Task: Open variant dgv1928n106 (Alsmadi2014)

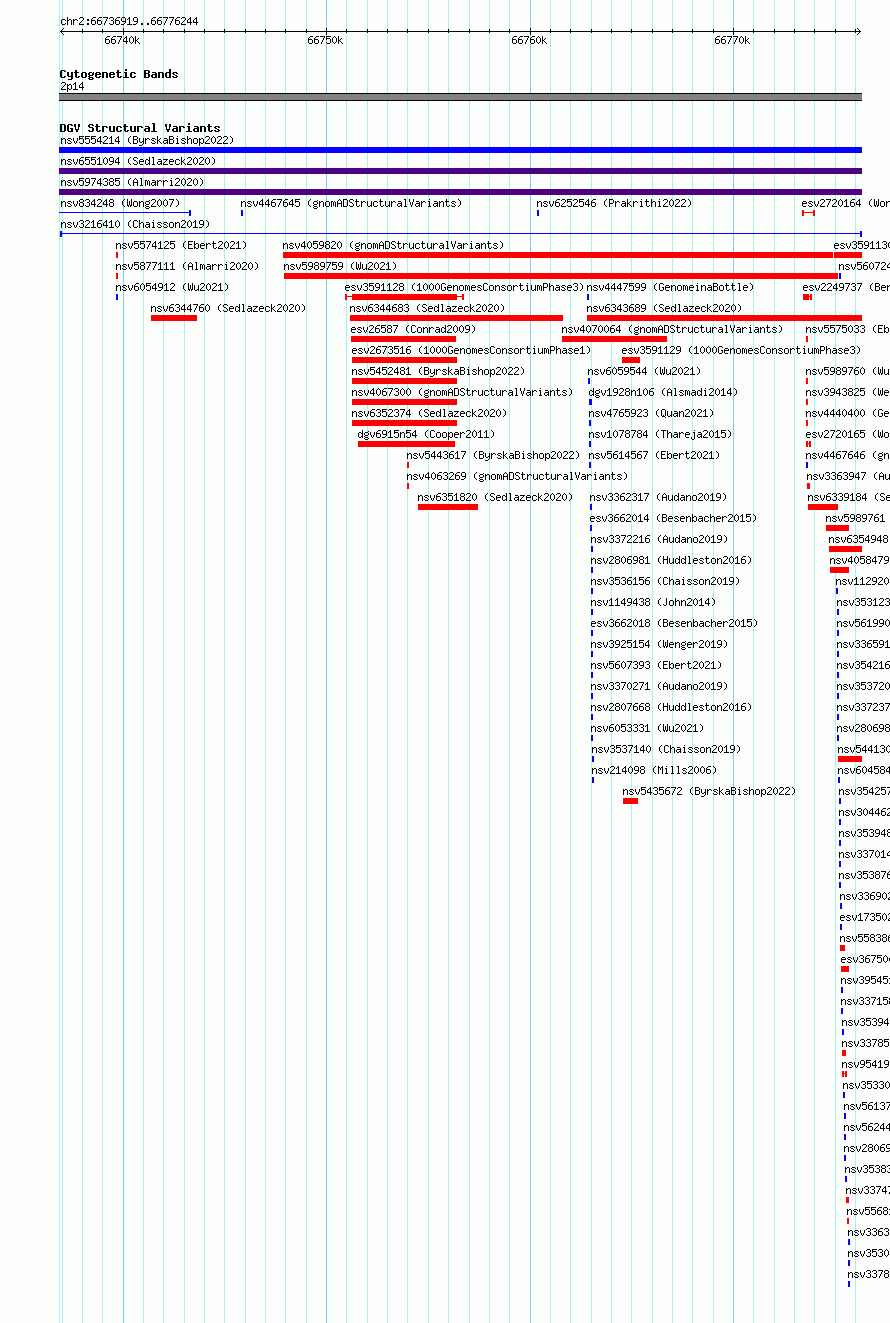Action: 662,392
